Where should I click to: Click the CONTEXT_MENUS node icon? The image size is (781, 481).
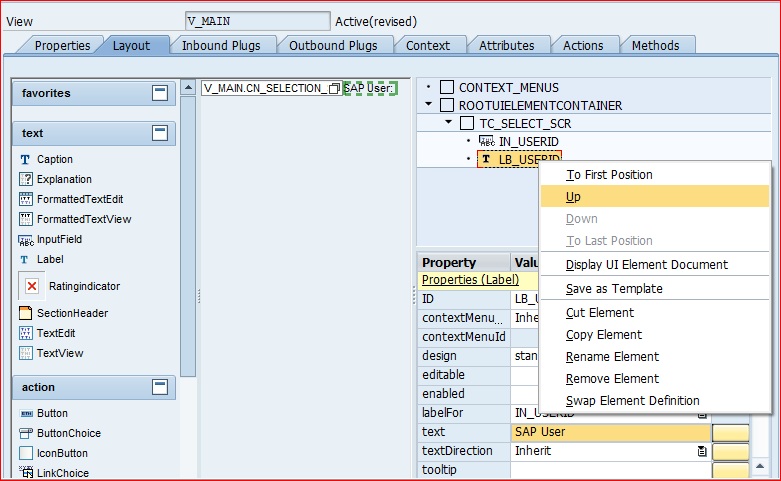point(447,87)
